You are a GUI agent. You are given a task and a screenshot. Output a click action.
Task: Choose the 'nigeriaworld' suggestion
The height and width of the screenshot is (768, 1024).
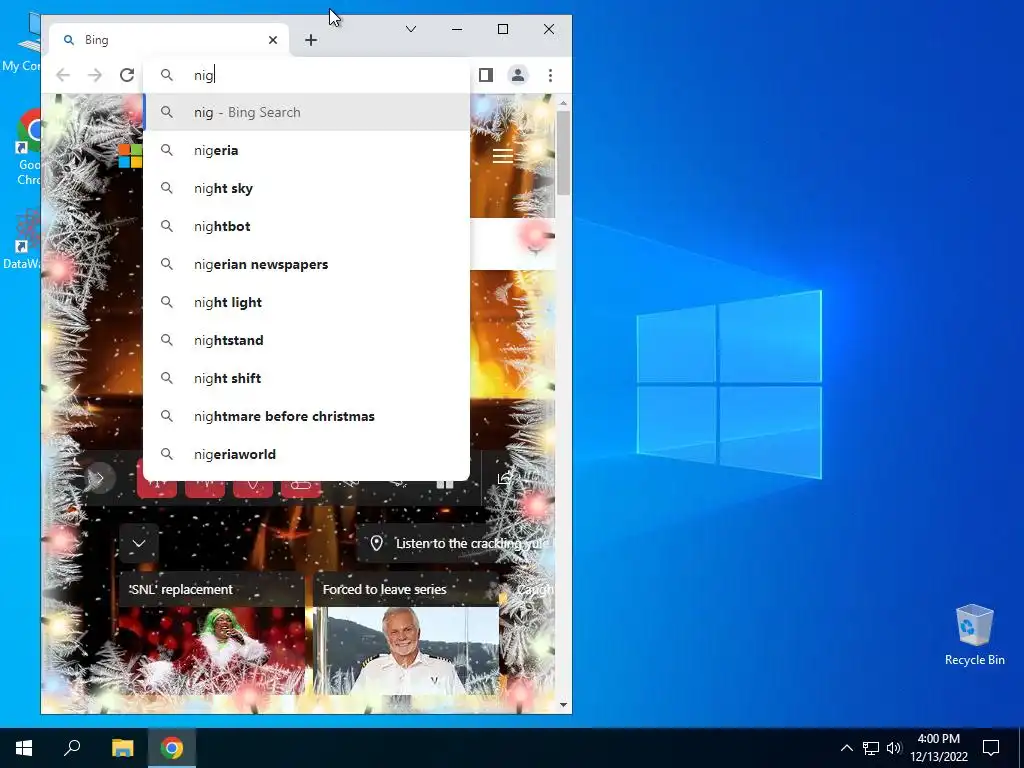pos(307,454)
